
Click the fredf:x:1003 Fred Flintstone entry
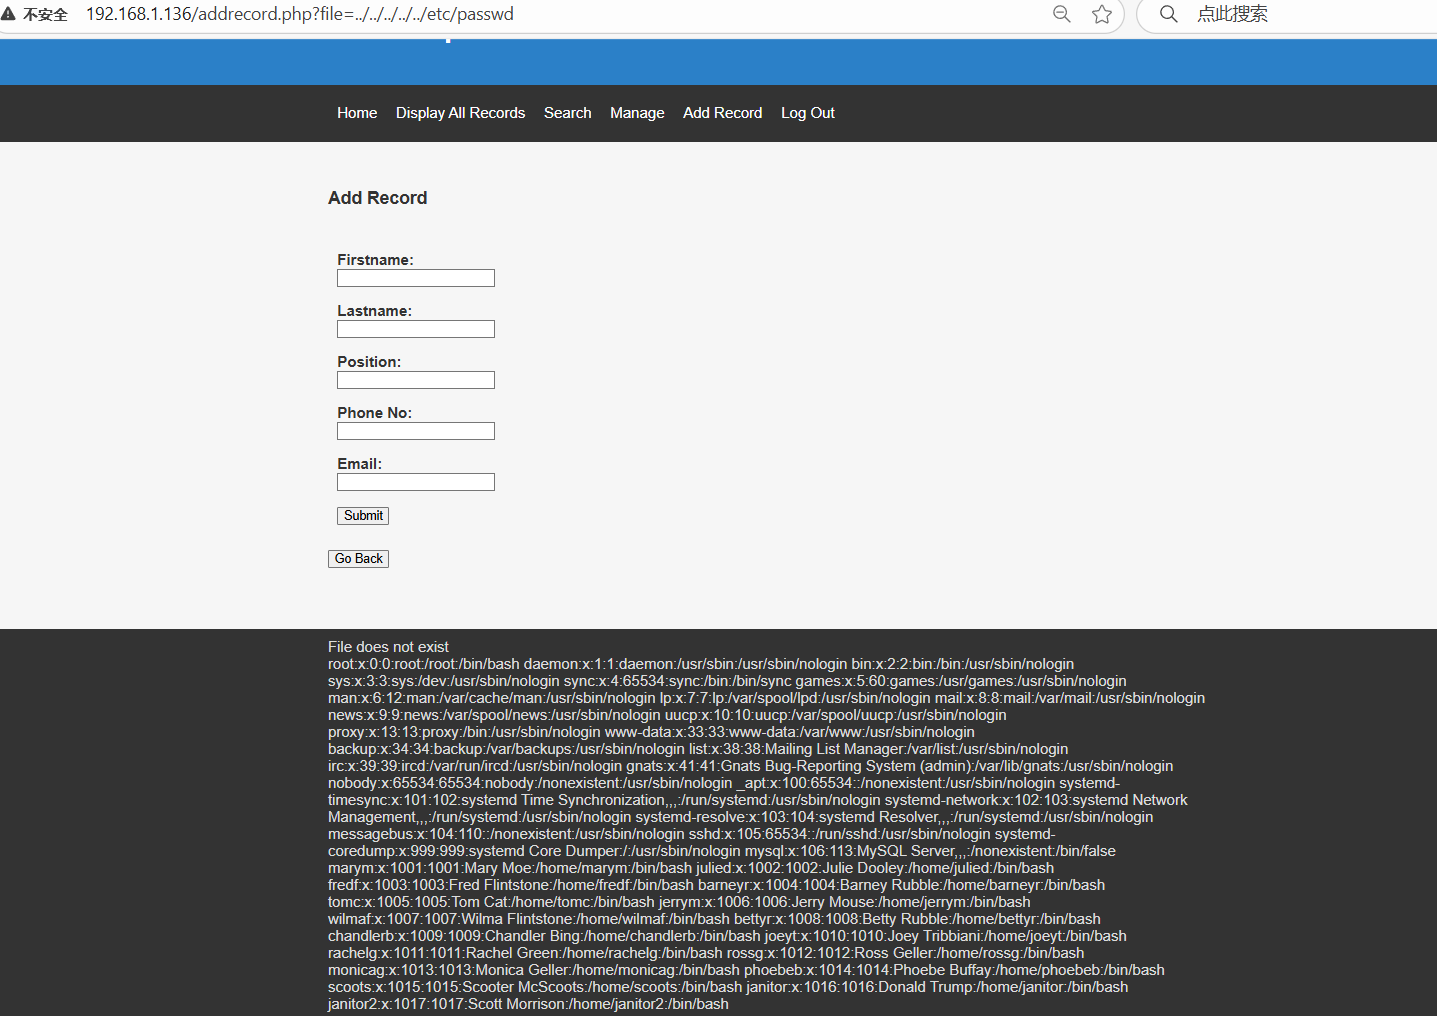(x=511, y=885)
